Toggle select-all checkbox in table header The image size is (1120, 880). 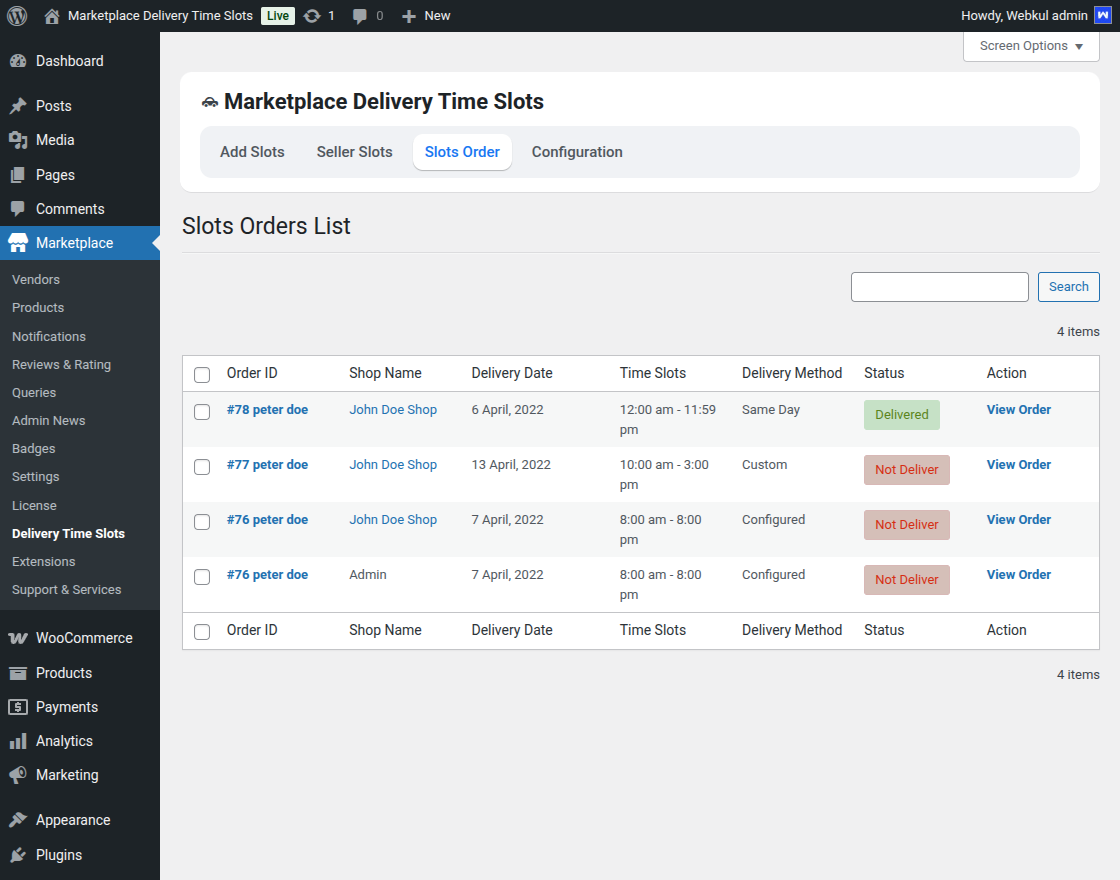click(x=202, y=375)
